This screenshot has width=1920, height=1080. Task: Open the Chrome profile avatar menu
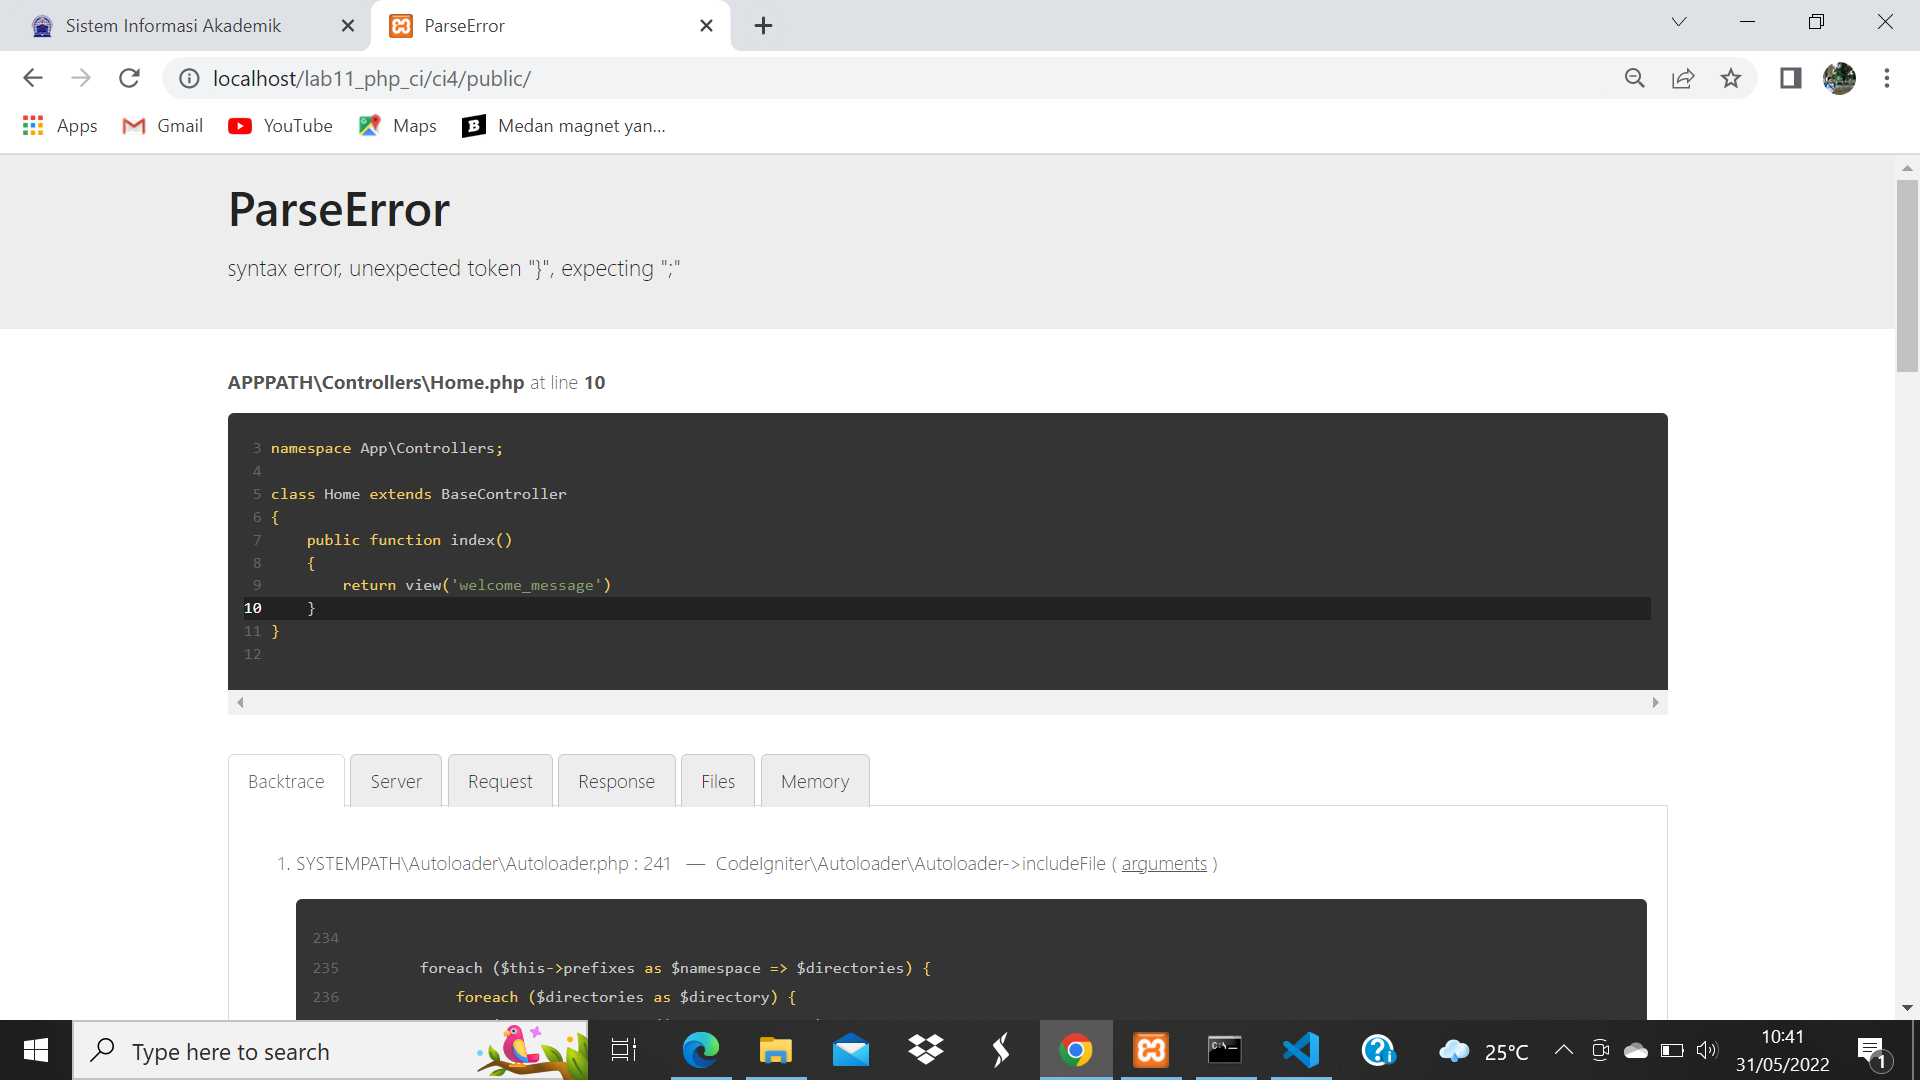(x=1840, y=78)
